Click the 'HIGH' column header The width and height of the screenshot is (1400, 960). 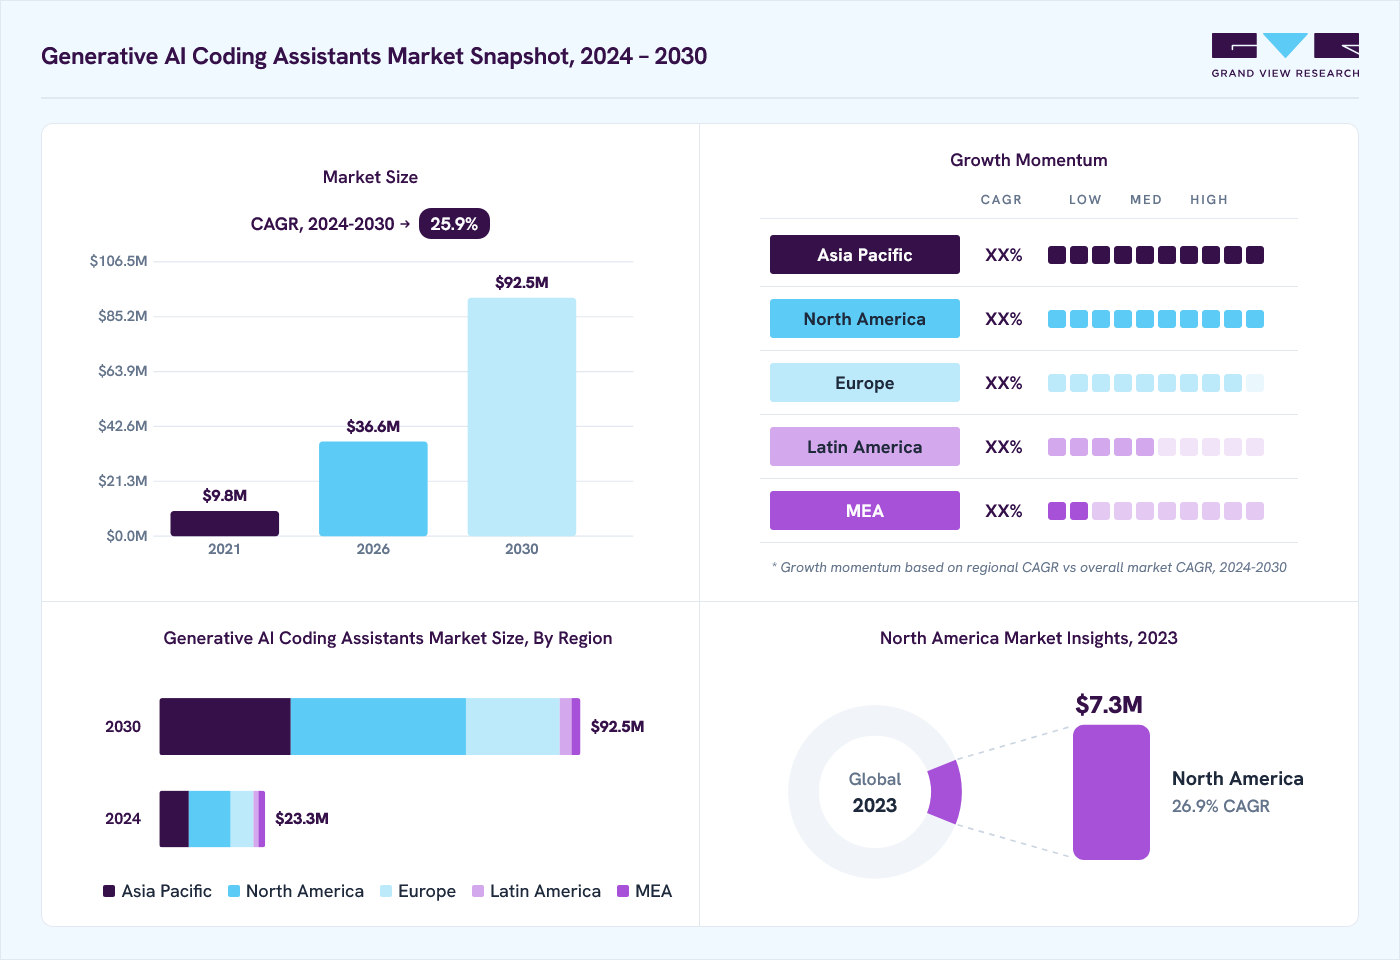point(1209,200)
